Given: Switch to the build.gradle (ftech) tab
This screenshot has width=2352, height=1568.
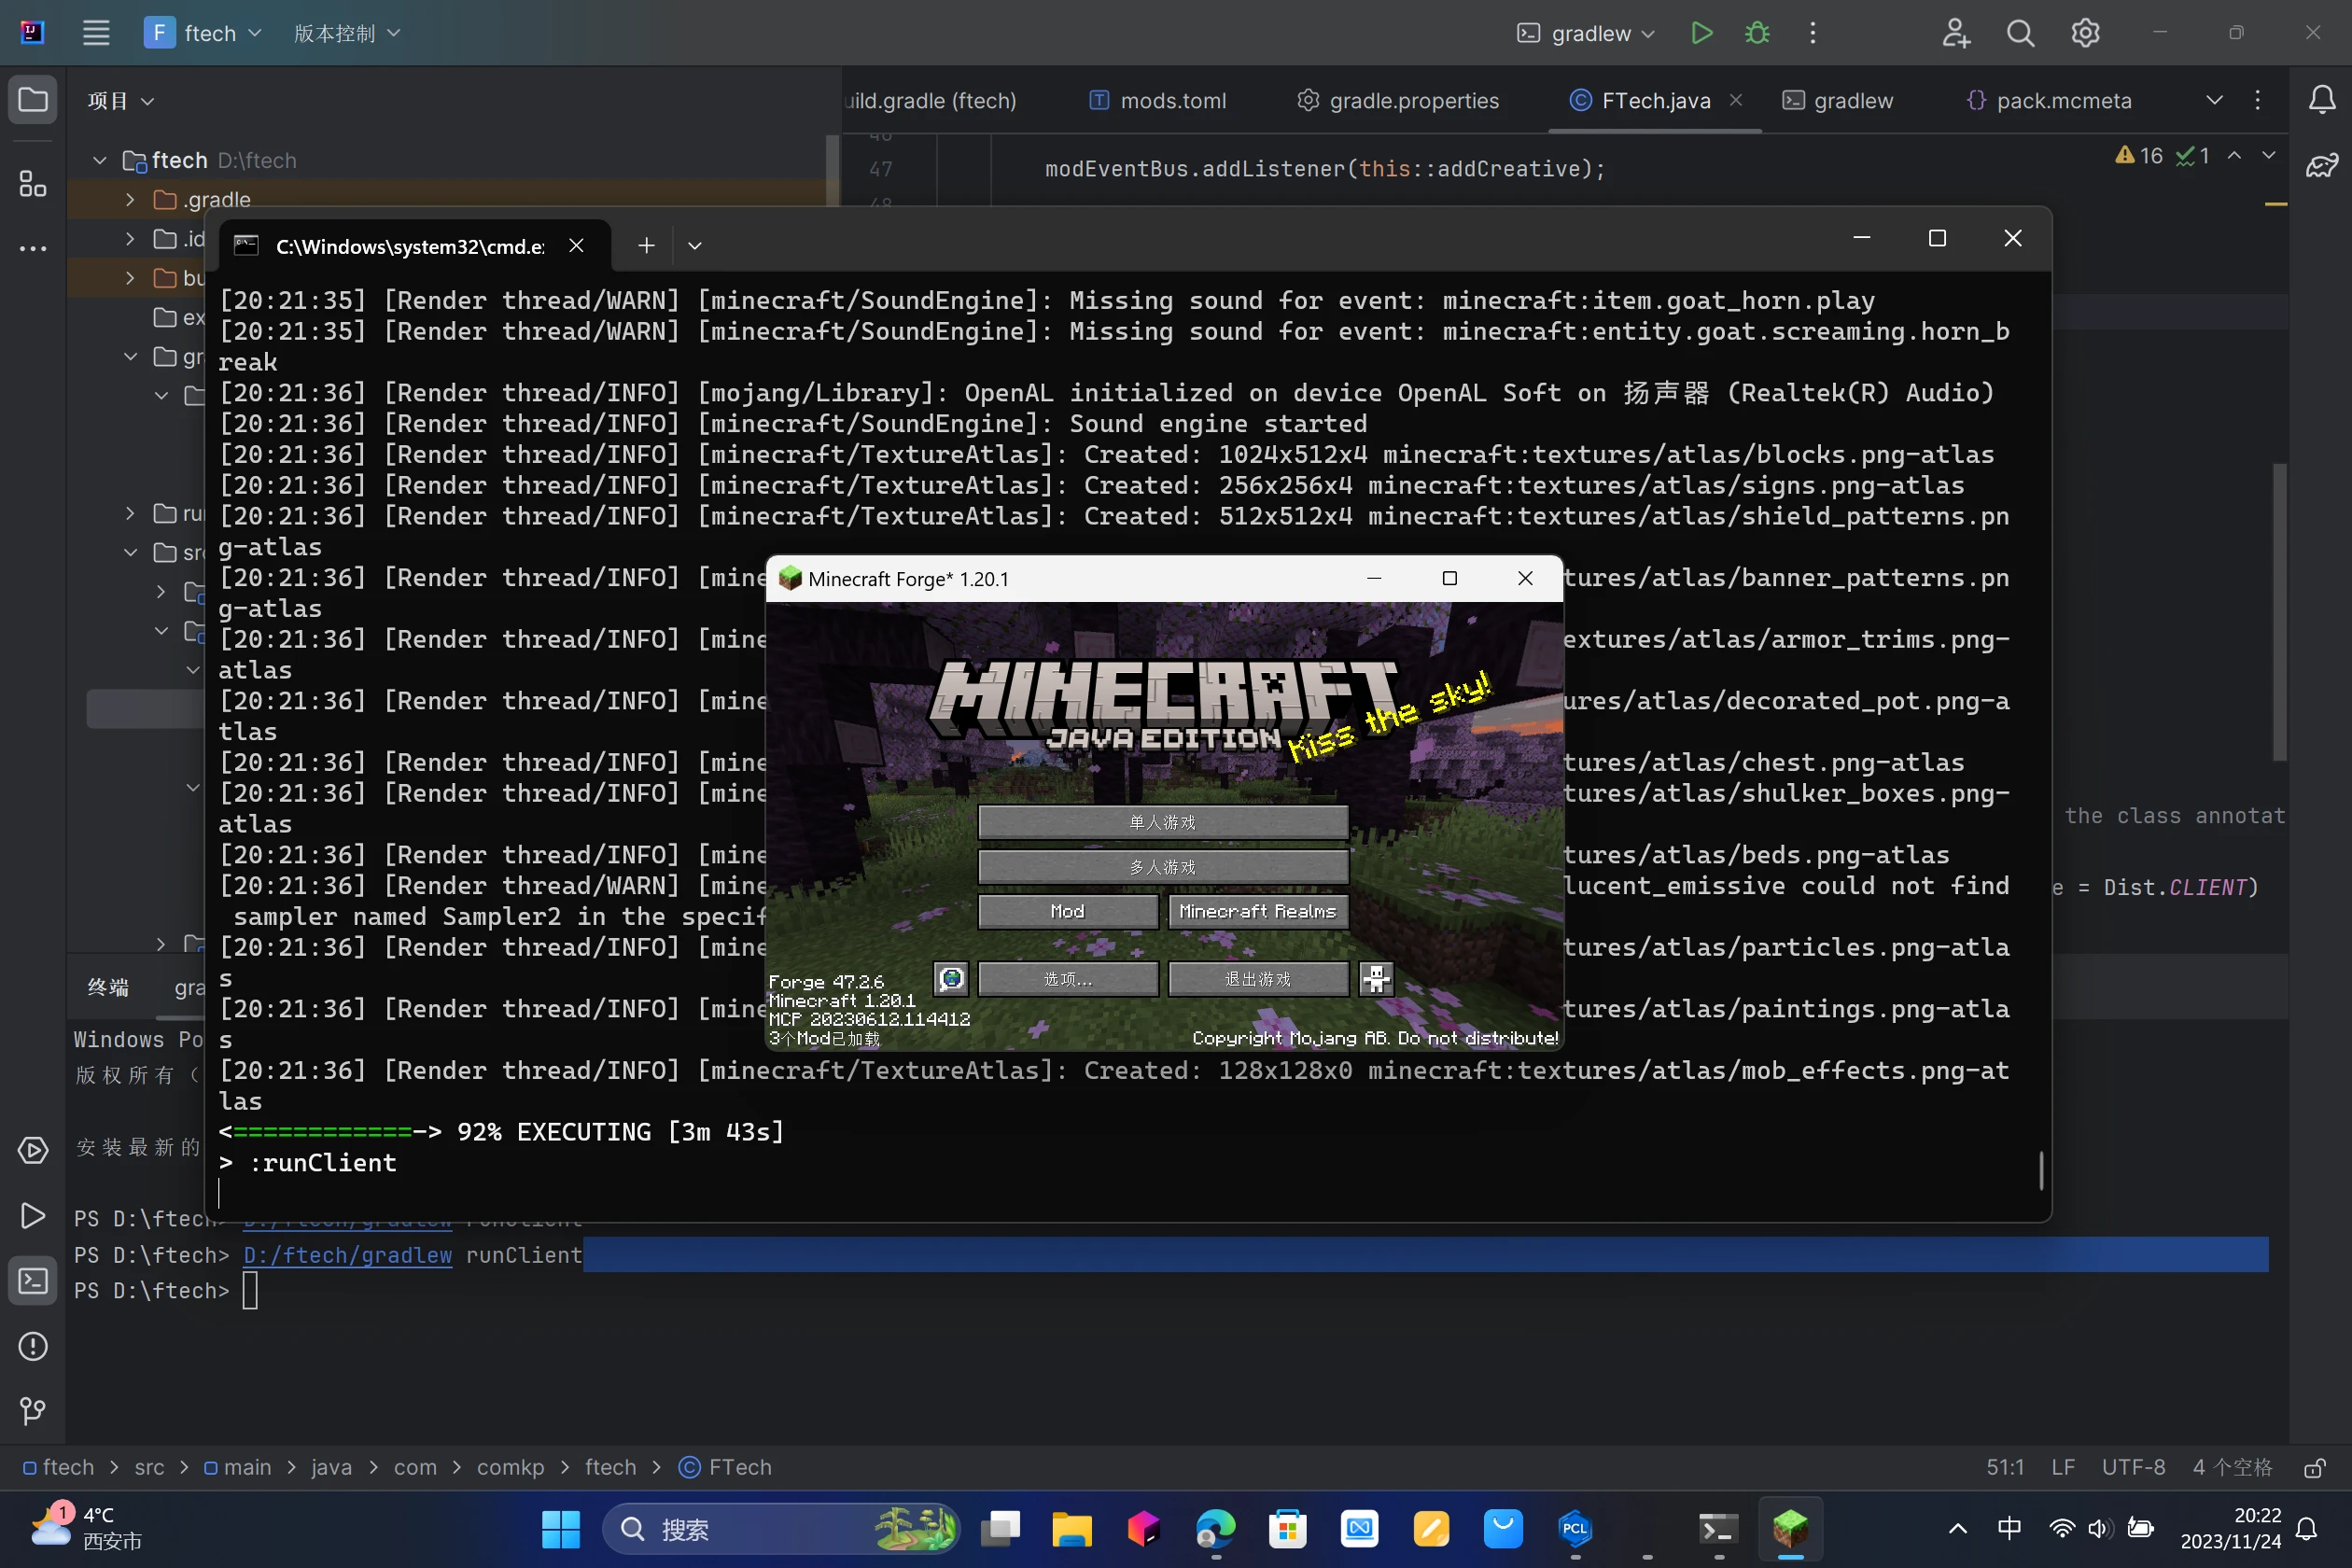Looking at the screenshot, I should [930, 101].
